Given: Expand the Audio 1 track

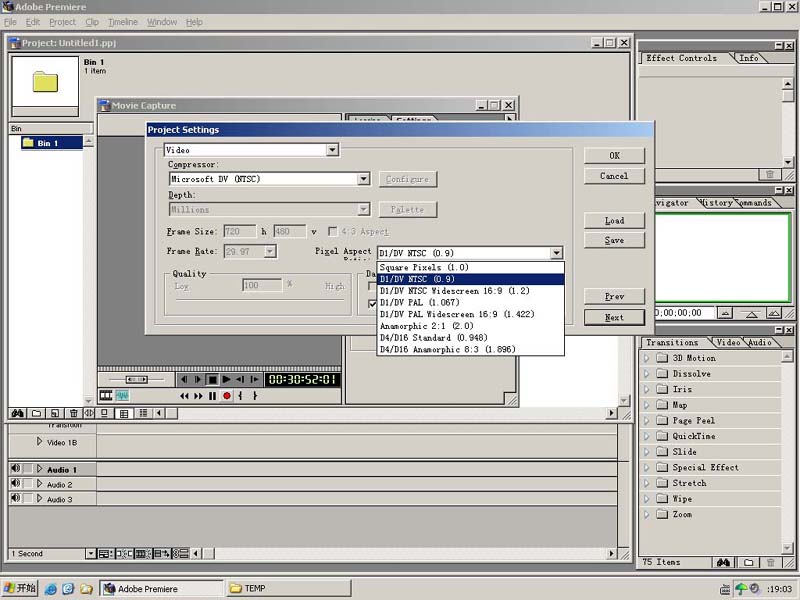Looking at the screenshot, I should pyautogui.click(x=39, y=469).
